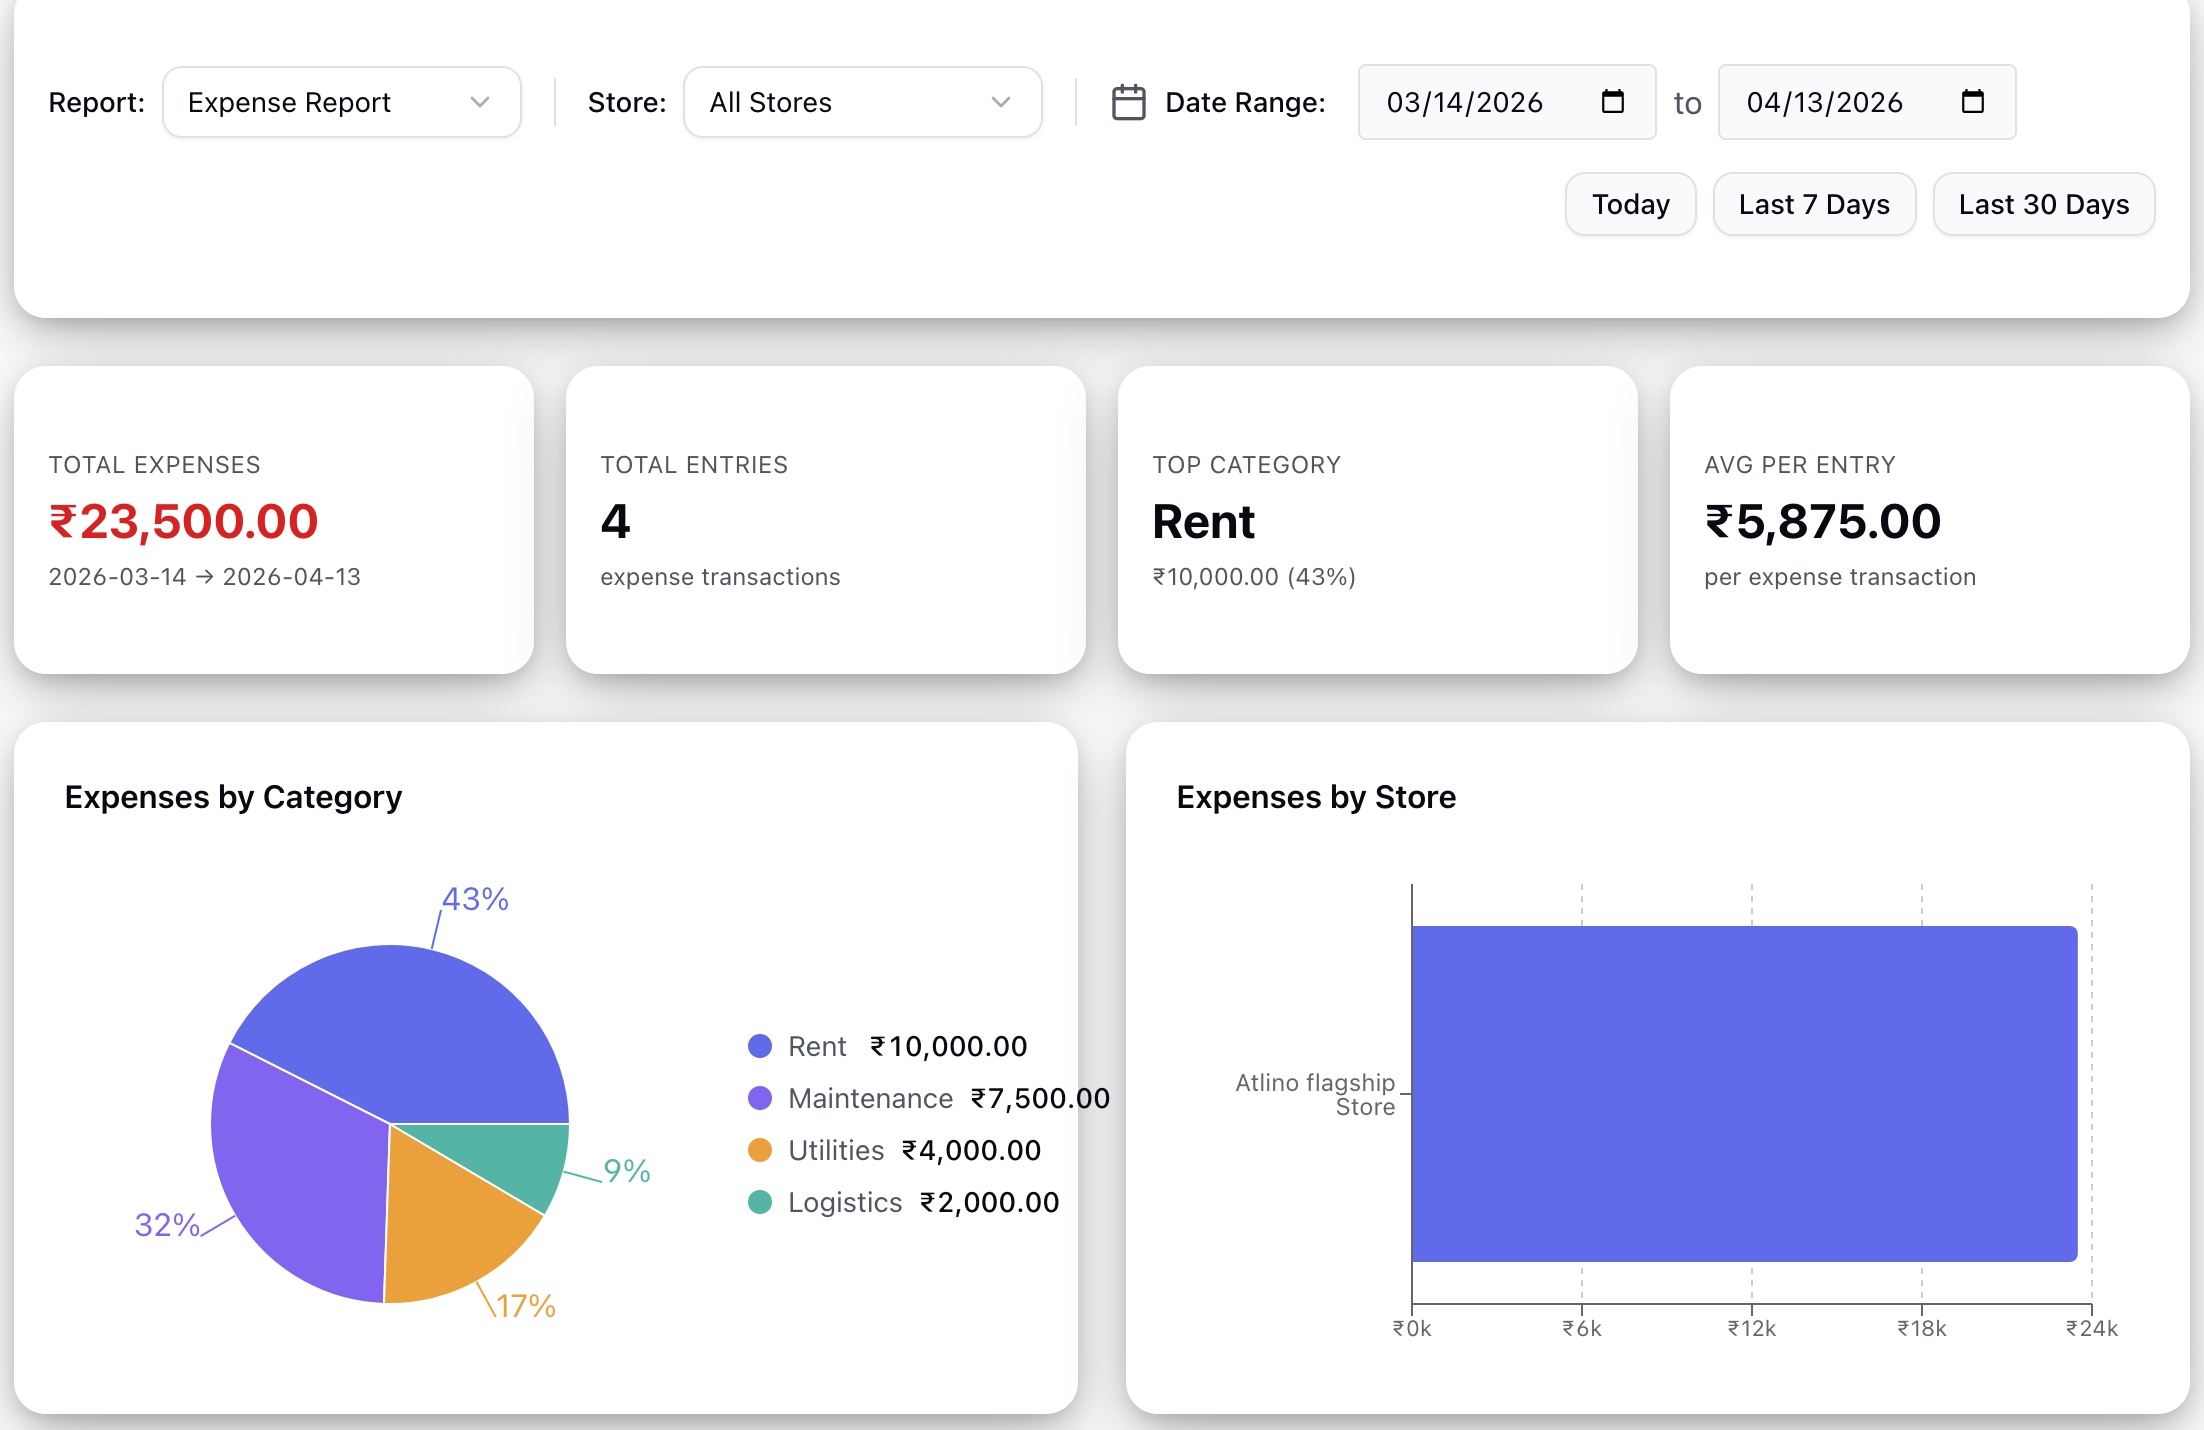This screenshot has height=1430, width=2204.
Task: Click the start date input field
Action: (1470, 101)
